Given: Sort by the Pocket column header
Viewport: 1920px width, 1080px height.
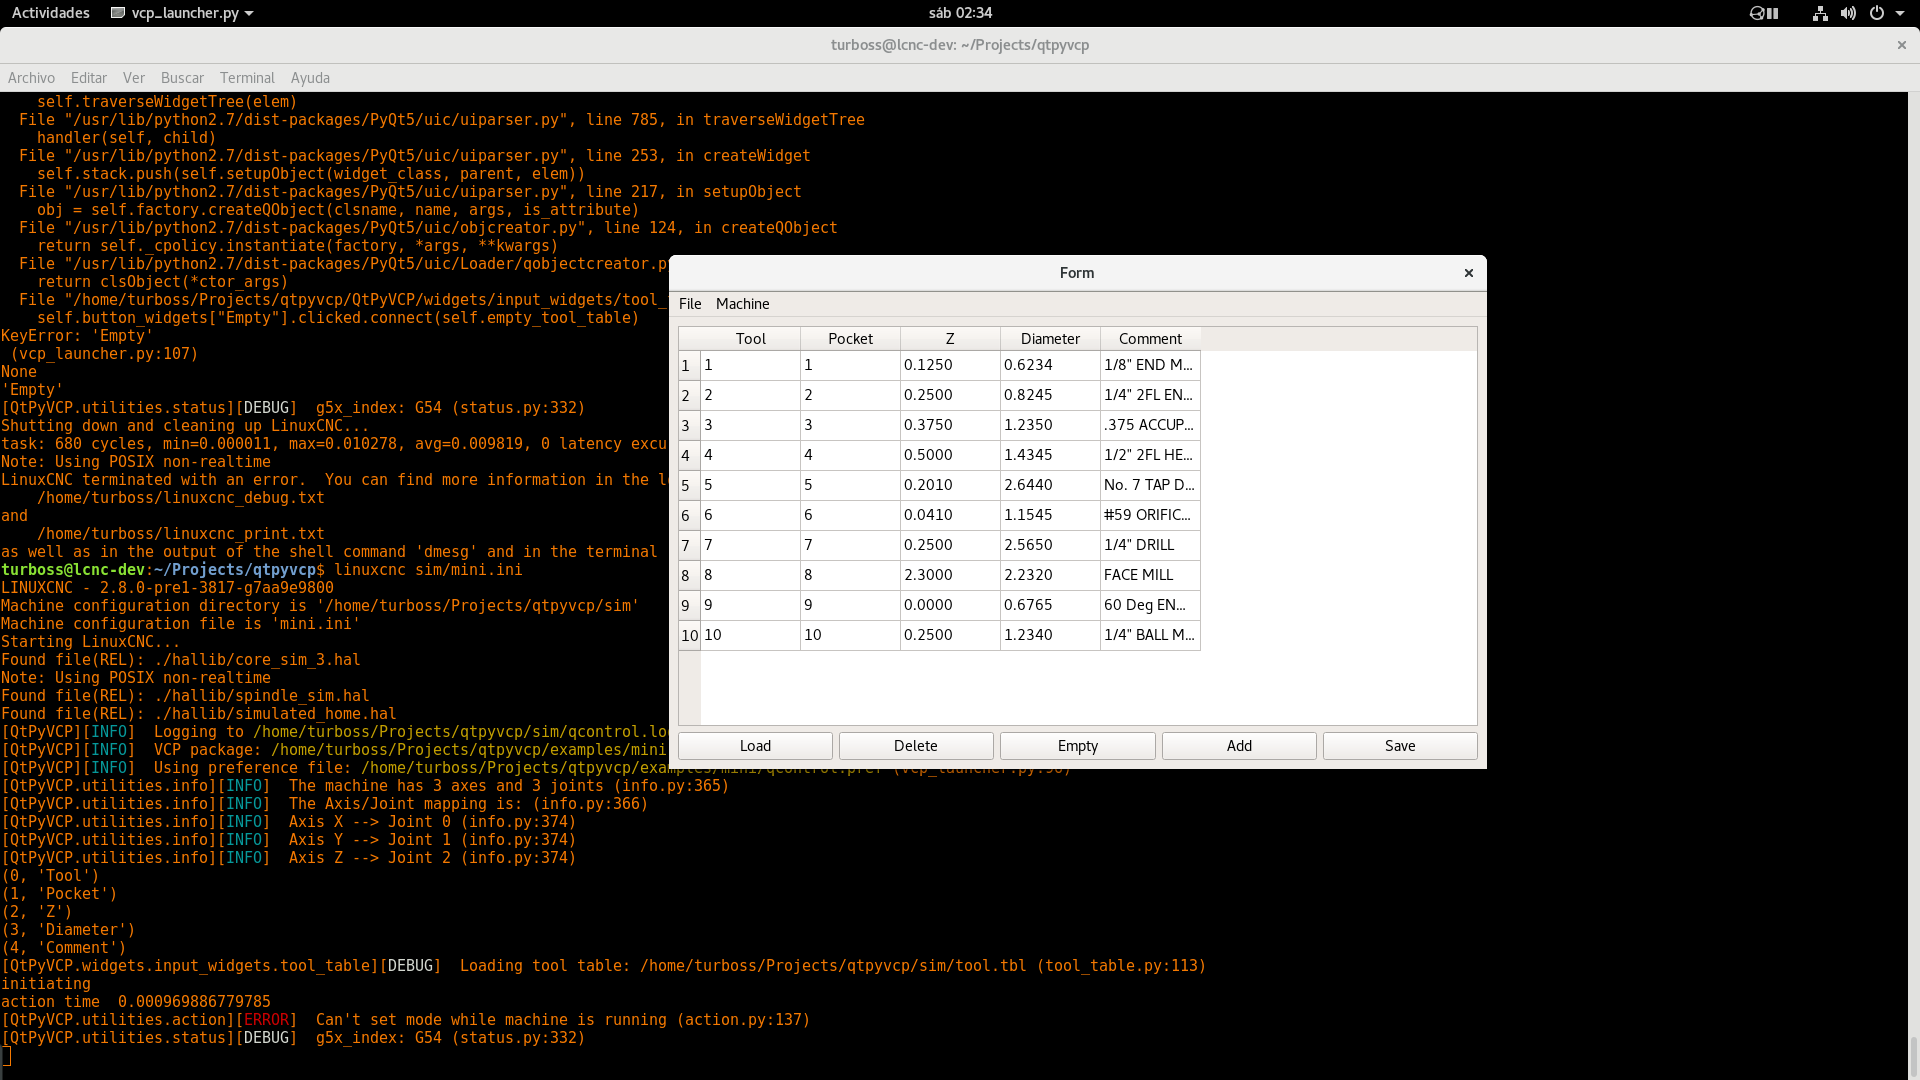Looking at the screenshot, I should (850, 339).
